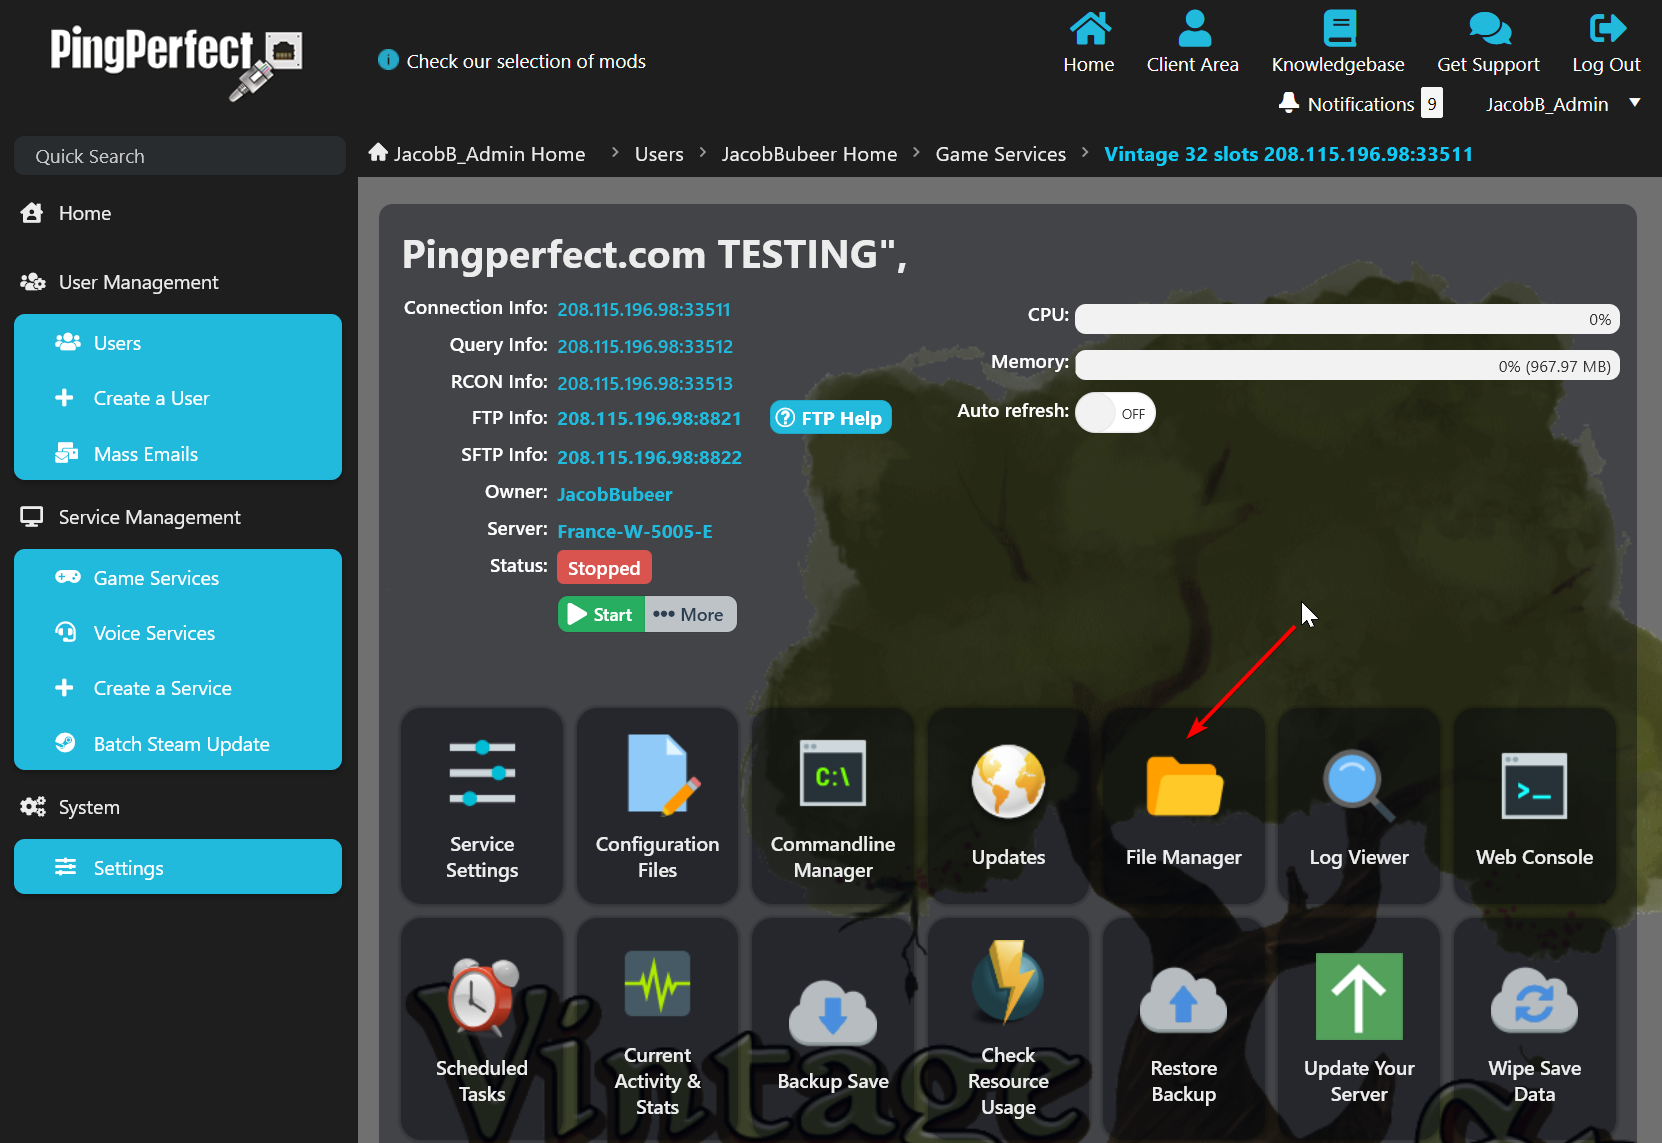Open Check Resource Usage tile
Screen dimensions: 1662x1143
tap(1008, 1030)
